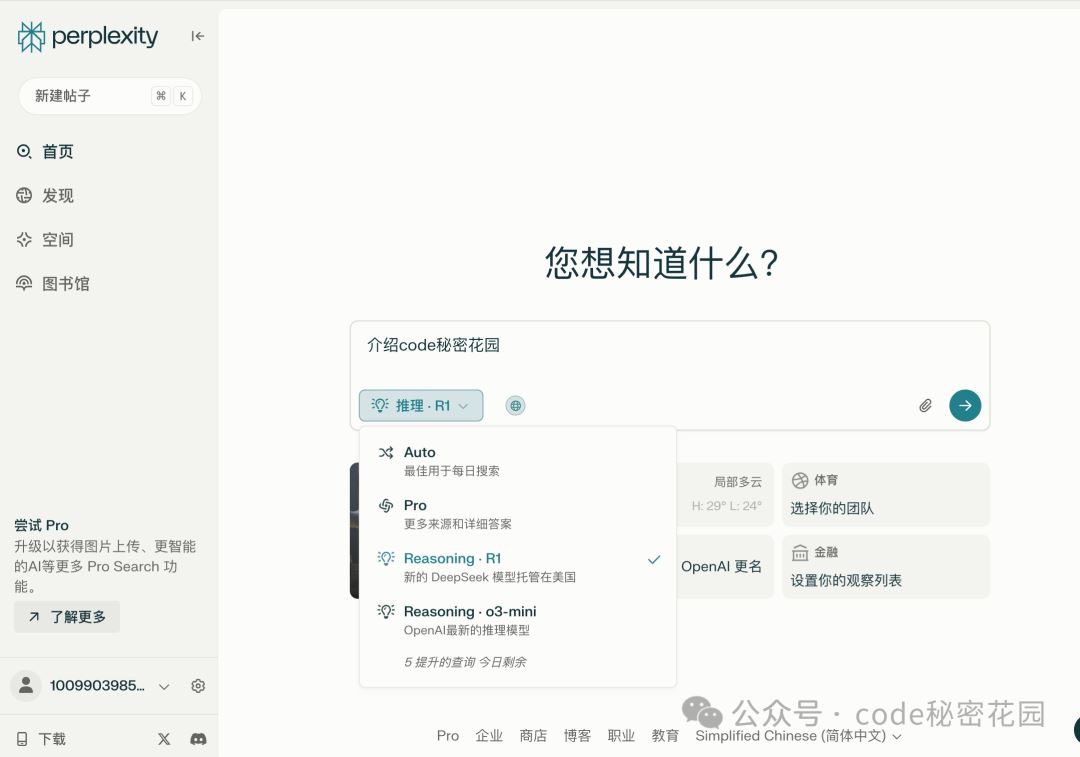Open the 金融 finance card
This screenshot has width=1080, height=757.
coord(886,566)
